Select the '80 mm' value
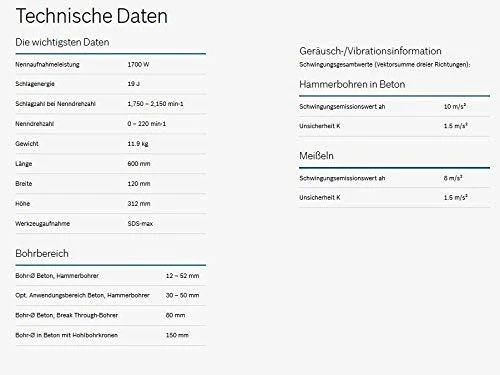The width and height of the screenshot is (500, 375). point(175,315)
